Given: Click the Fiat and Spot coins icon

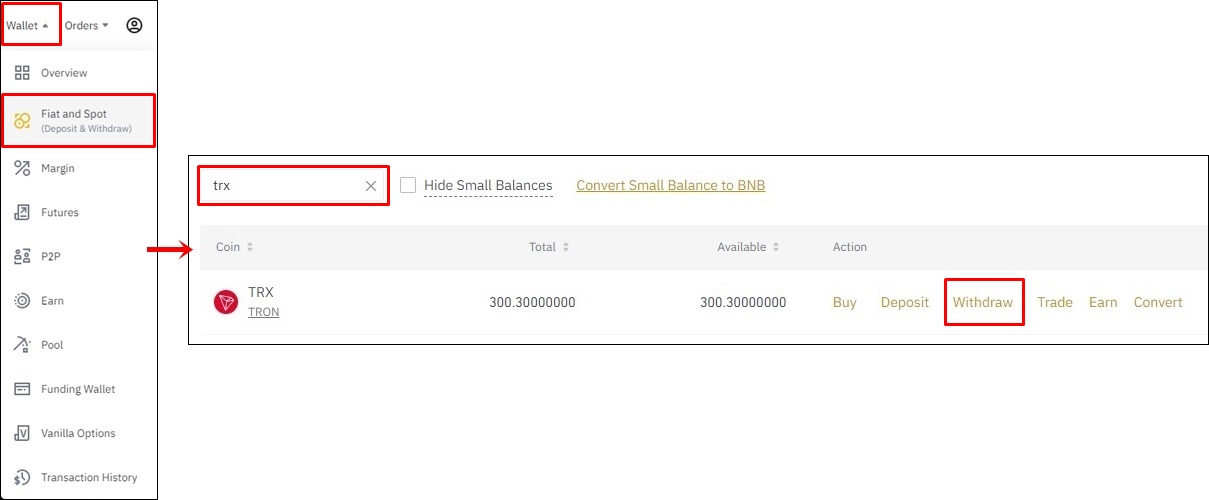Looking at the screenshot, I should (x=22, y=120).
